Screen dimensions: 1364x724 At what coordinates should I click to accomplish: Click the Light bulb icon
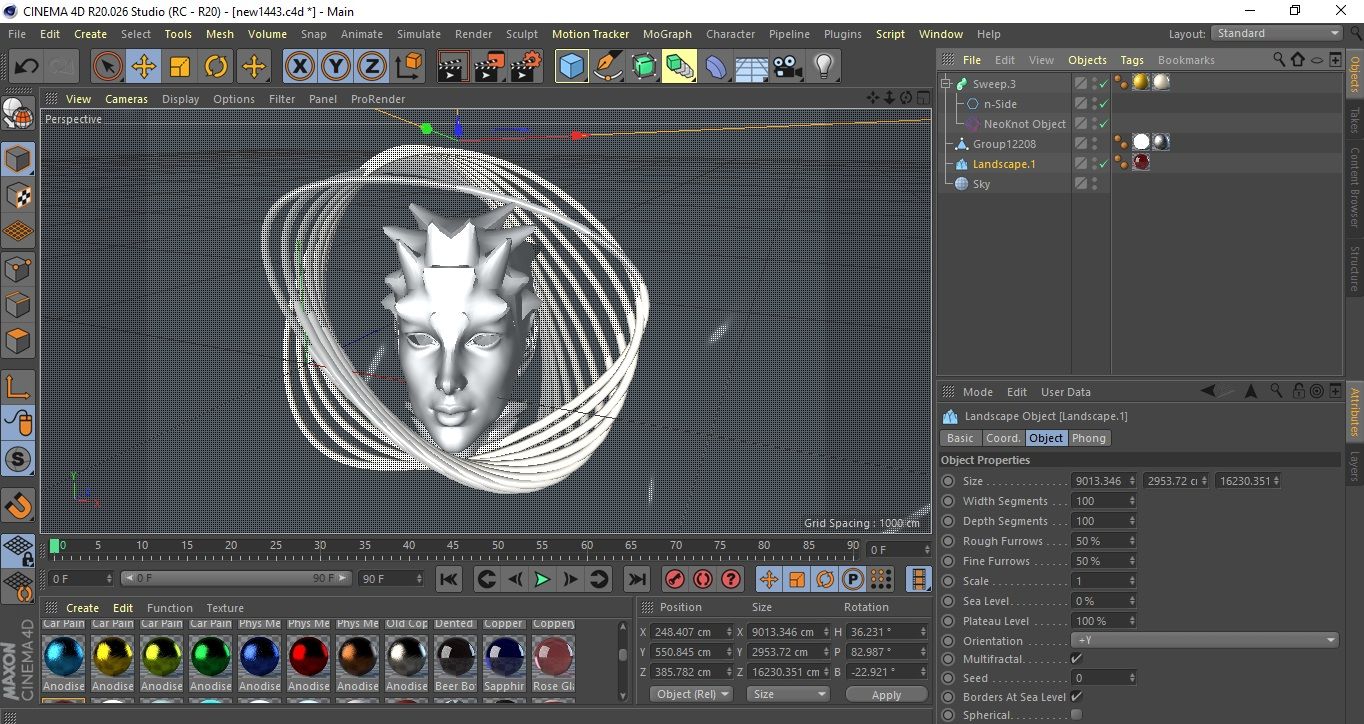(823, 67)
